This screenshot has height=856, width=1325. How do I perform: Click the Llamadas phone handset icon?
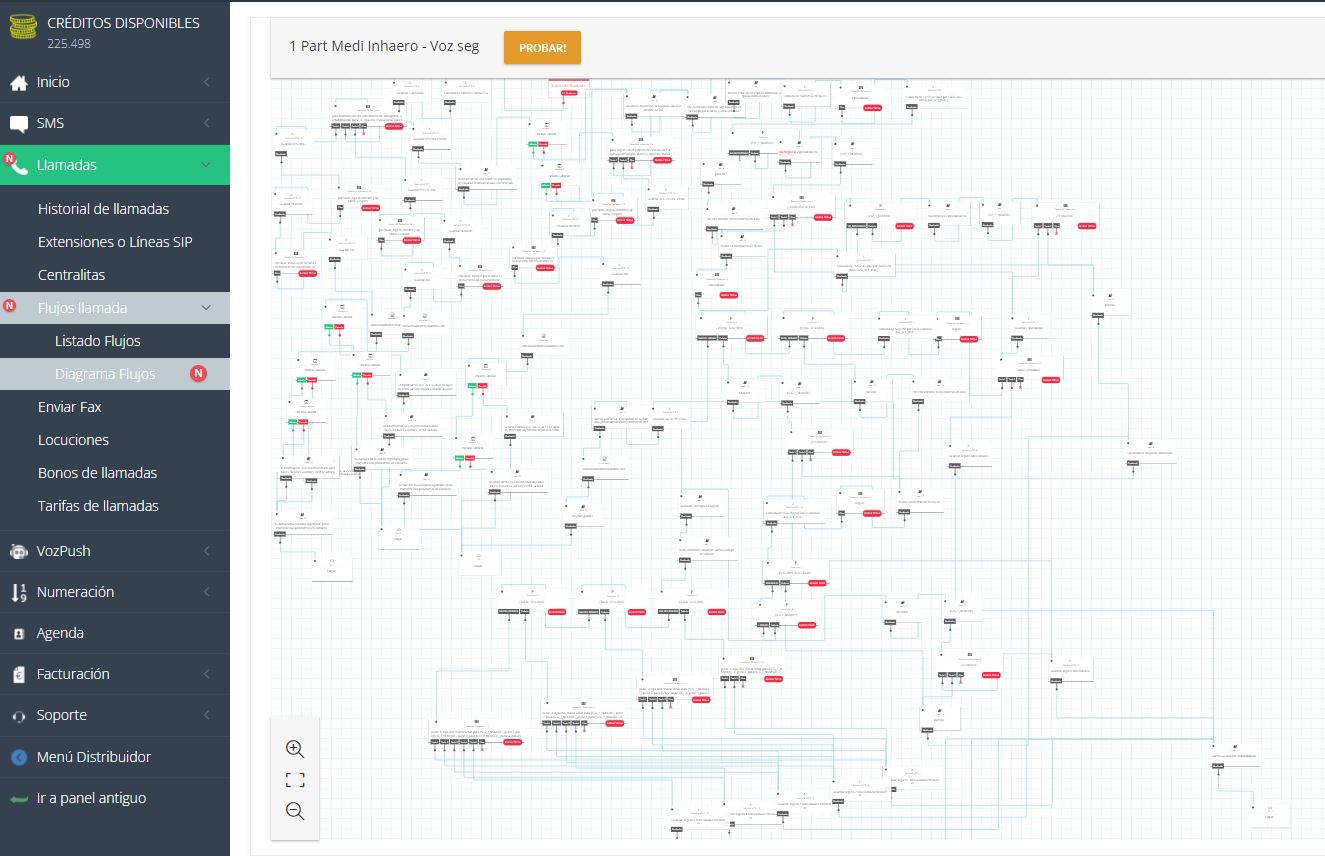19,166
